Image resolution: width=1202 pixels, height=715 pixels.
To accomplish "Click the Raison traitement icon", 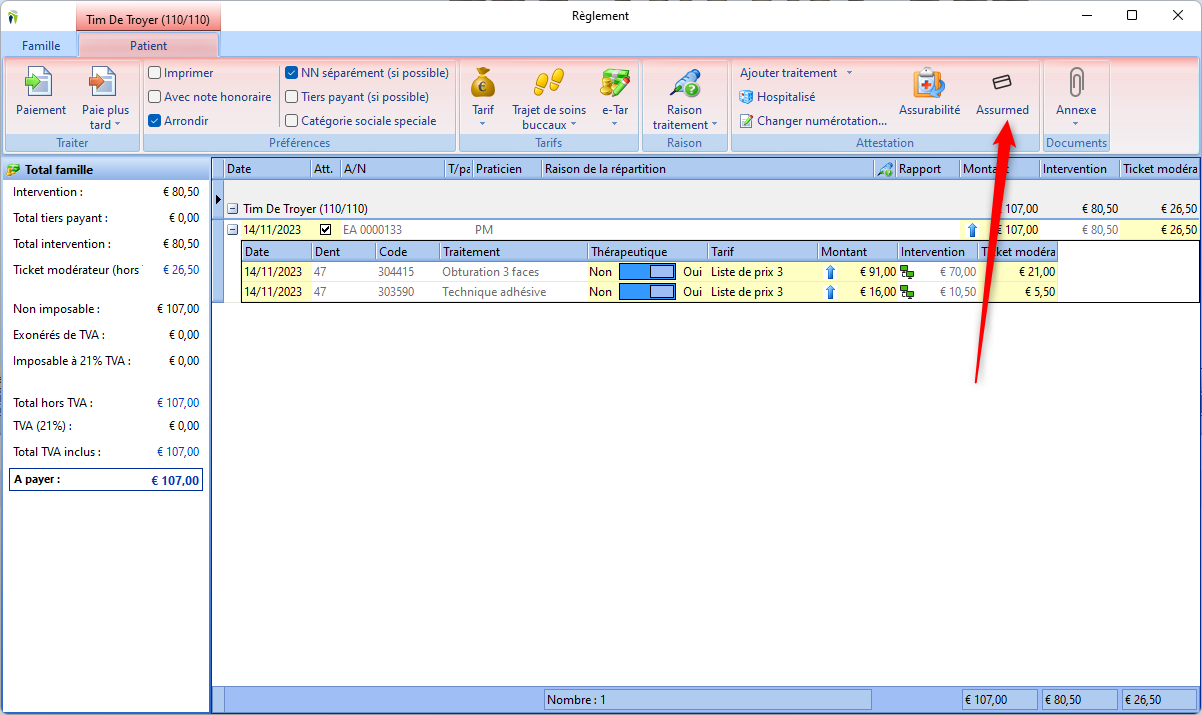I will point(685,82).
